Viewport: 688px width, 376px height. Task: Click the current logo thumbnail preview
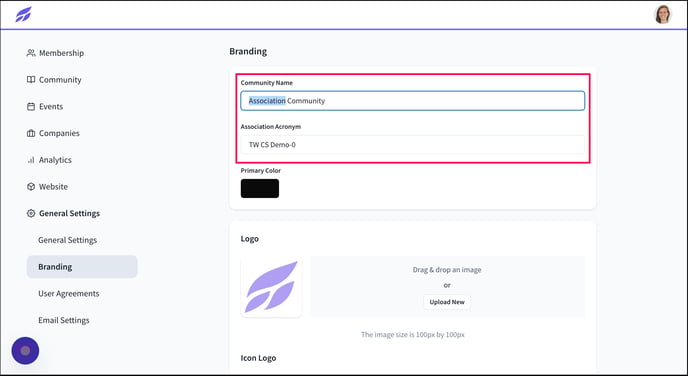tap(271, 287)
